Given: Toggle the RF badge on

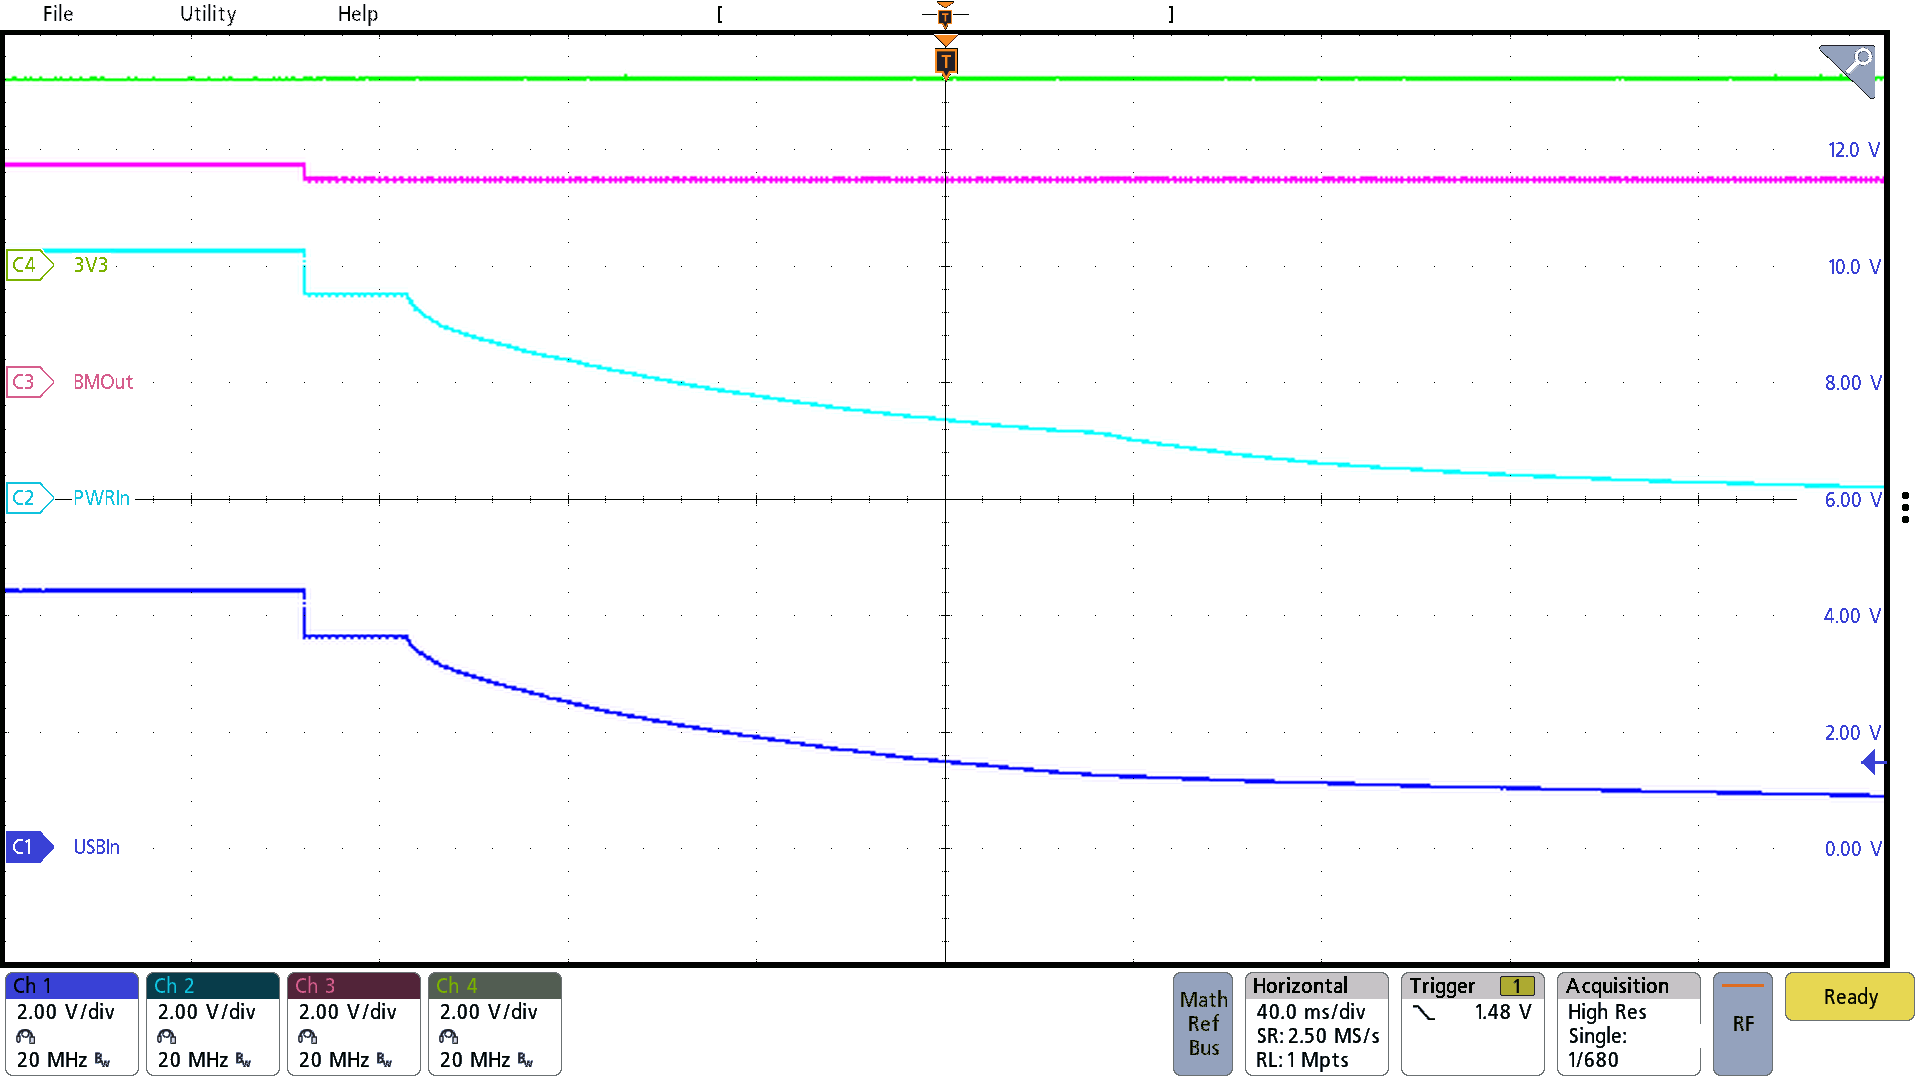Looking at the screenshot, I should 1742,1022.
